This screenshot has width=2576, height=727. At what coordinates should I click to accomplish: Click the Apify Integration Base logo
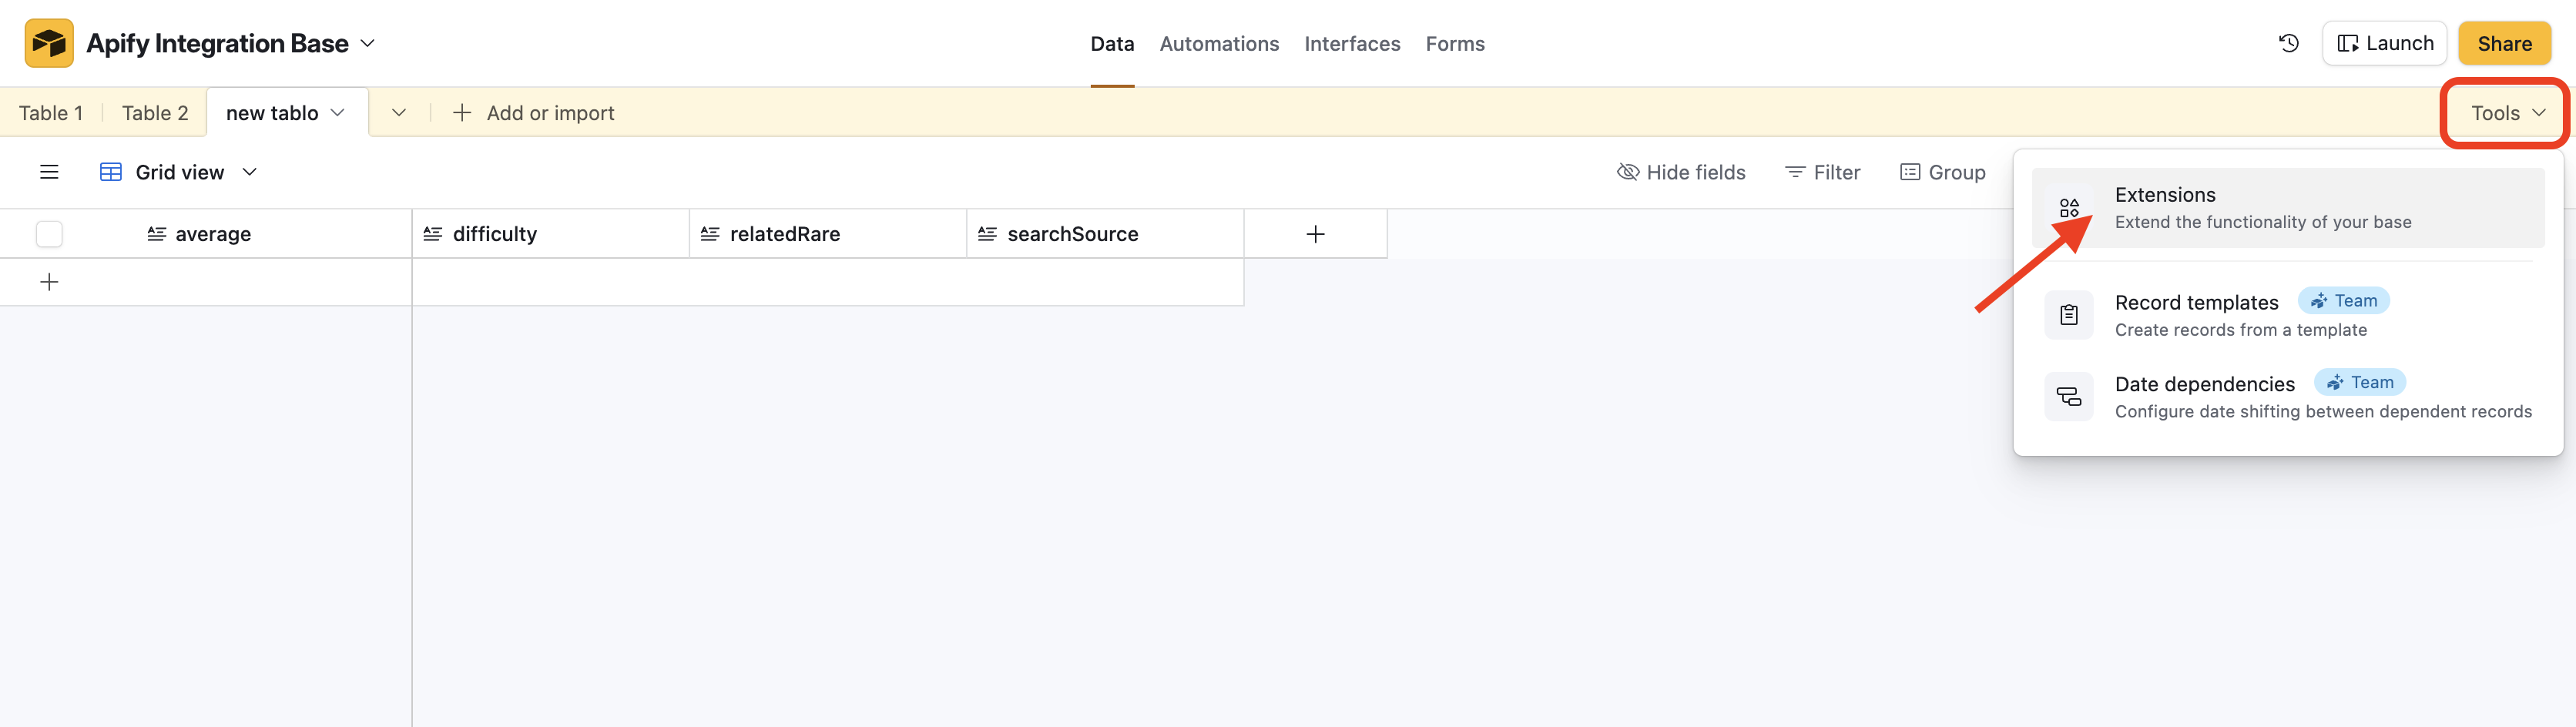[x=48, y=42]
